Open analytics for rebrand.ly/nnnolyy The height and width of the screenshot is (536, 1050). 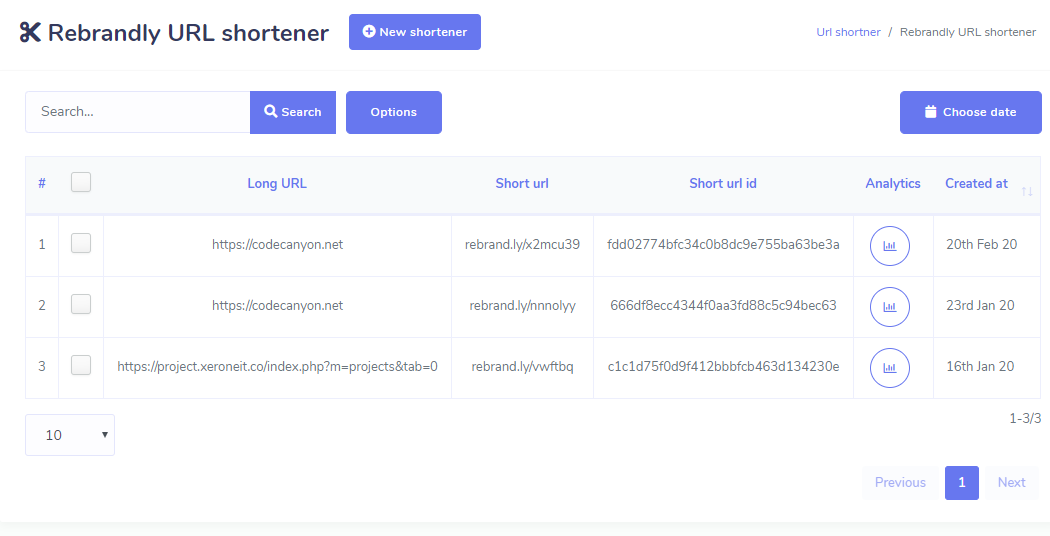(x=889, y=307)
